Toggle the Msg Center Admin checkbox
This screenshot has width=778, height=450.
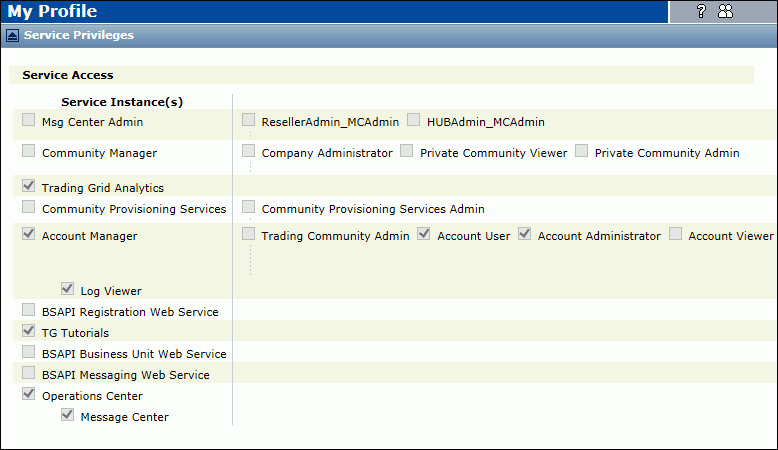pos(29,121)
